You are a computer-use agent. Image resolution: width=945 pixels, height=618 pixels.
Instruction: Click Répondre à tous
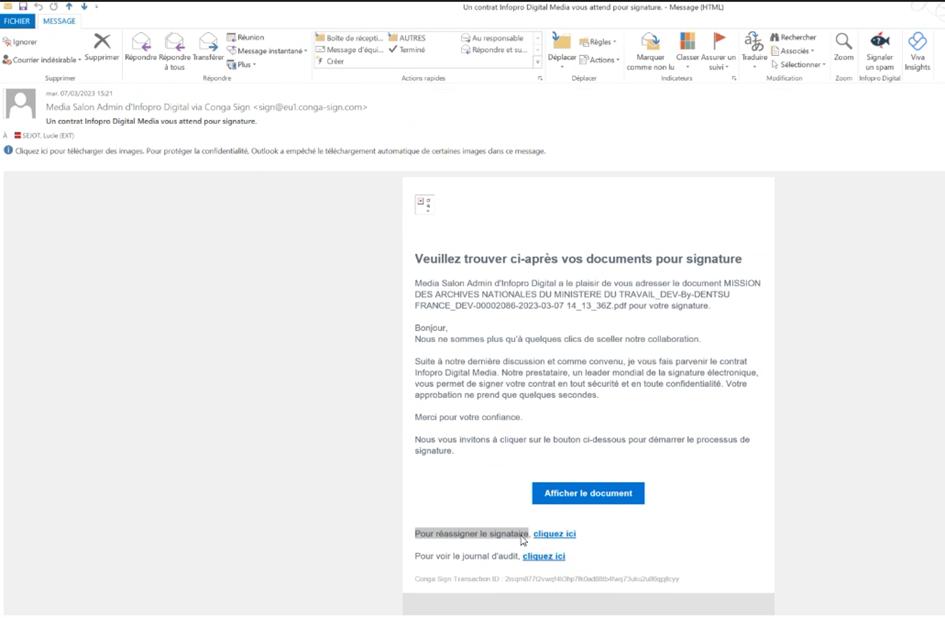pyautogui.click(x=174, y=51)
